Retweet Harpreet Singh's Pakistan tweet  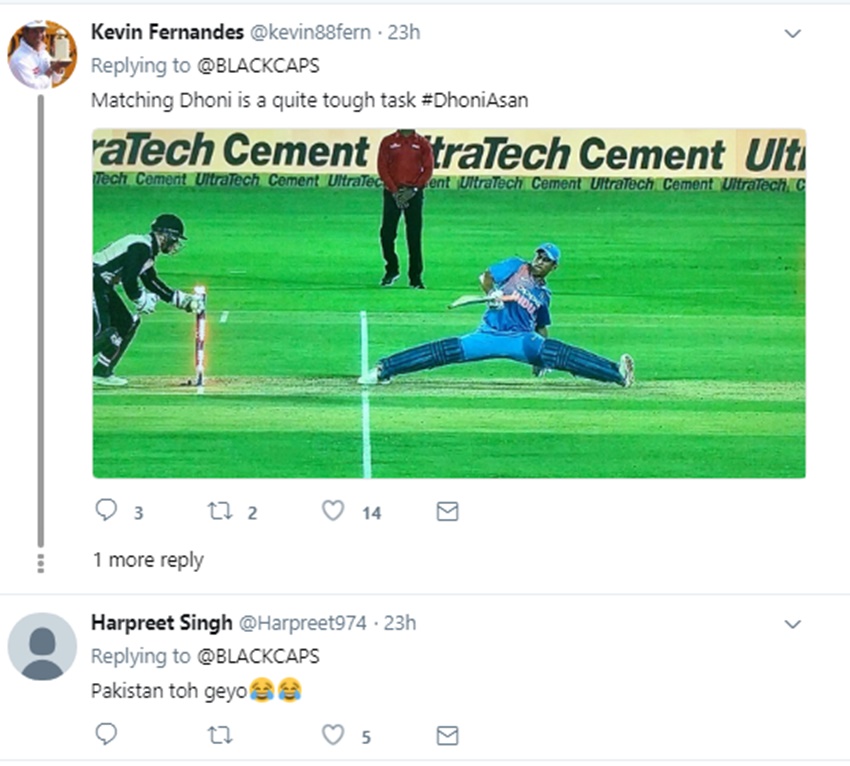218,736
